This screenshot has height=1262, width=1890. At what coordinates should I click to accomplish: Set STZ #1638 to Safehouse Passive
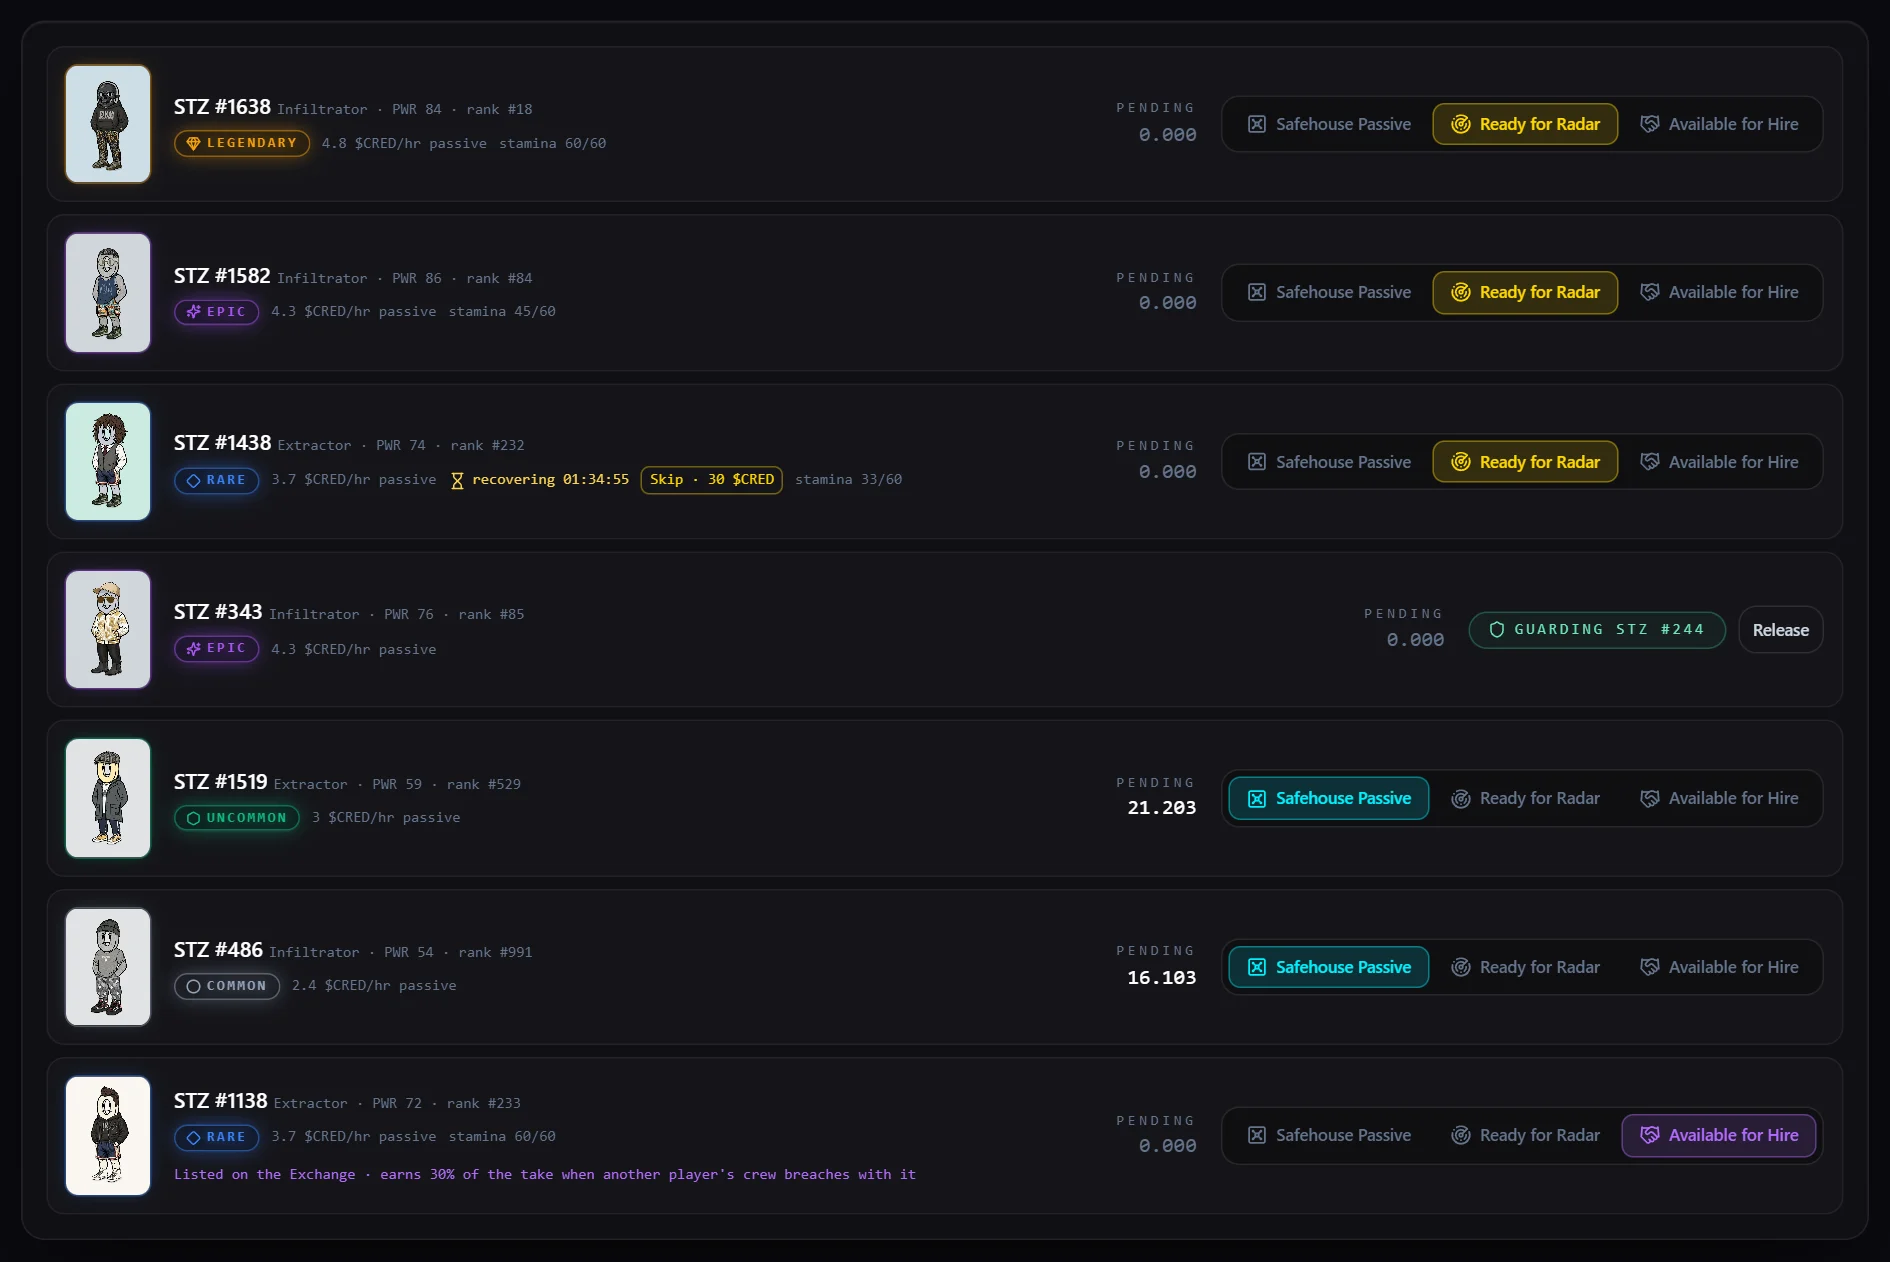1329,124
